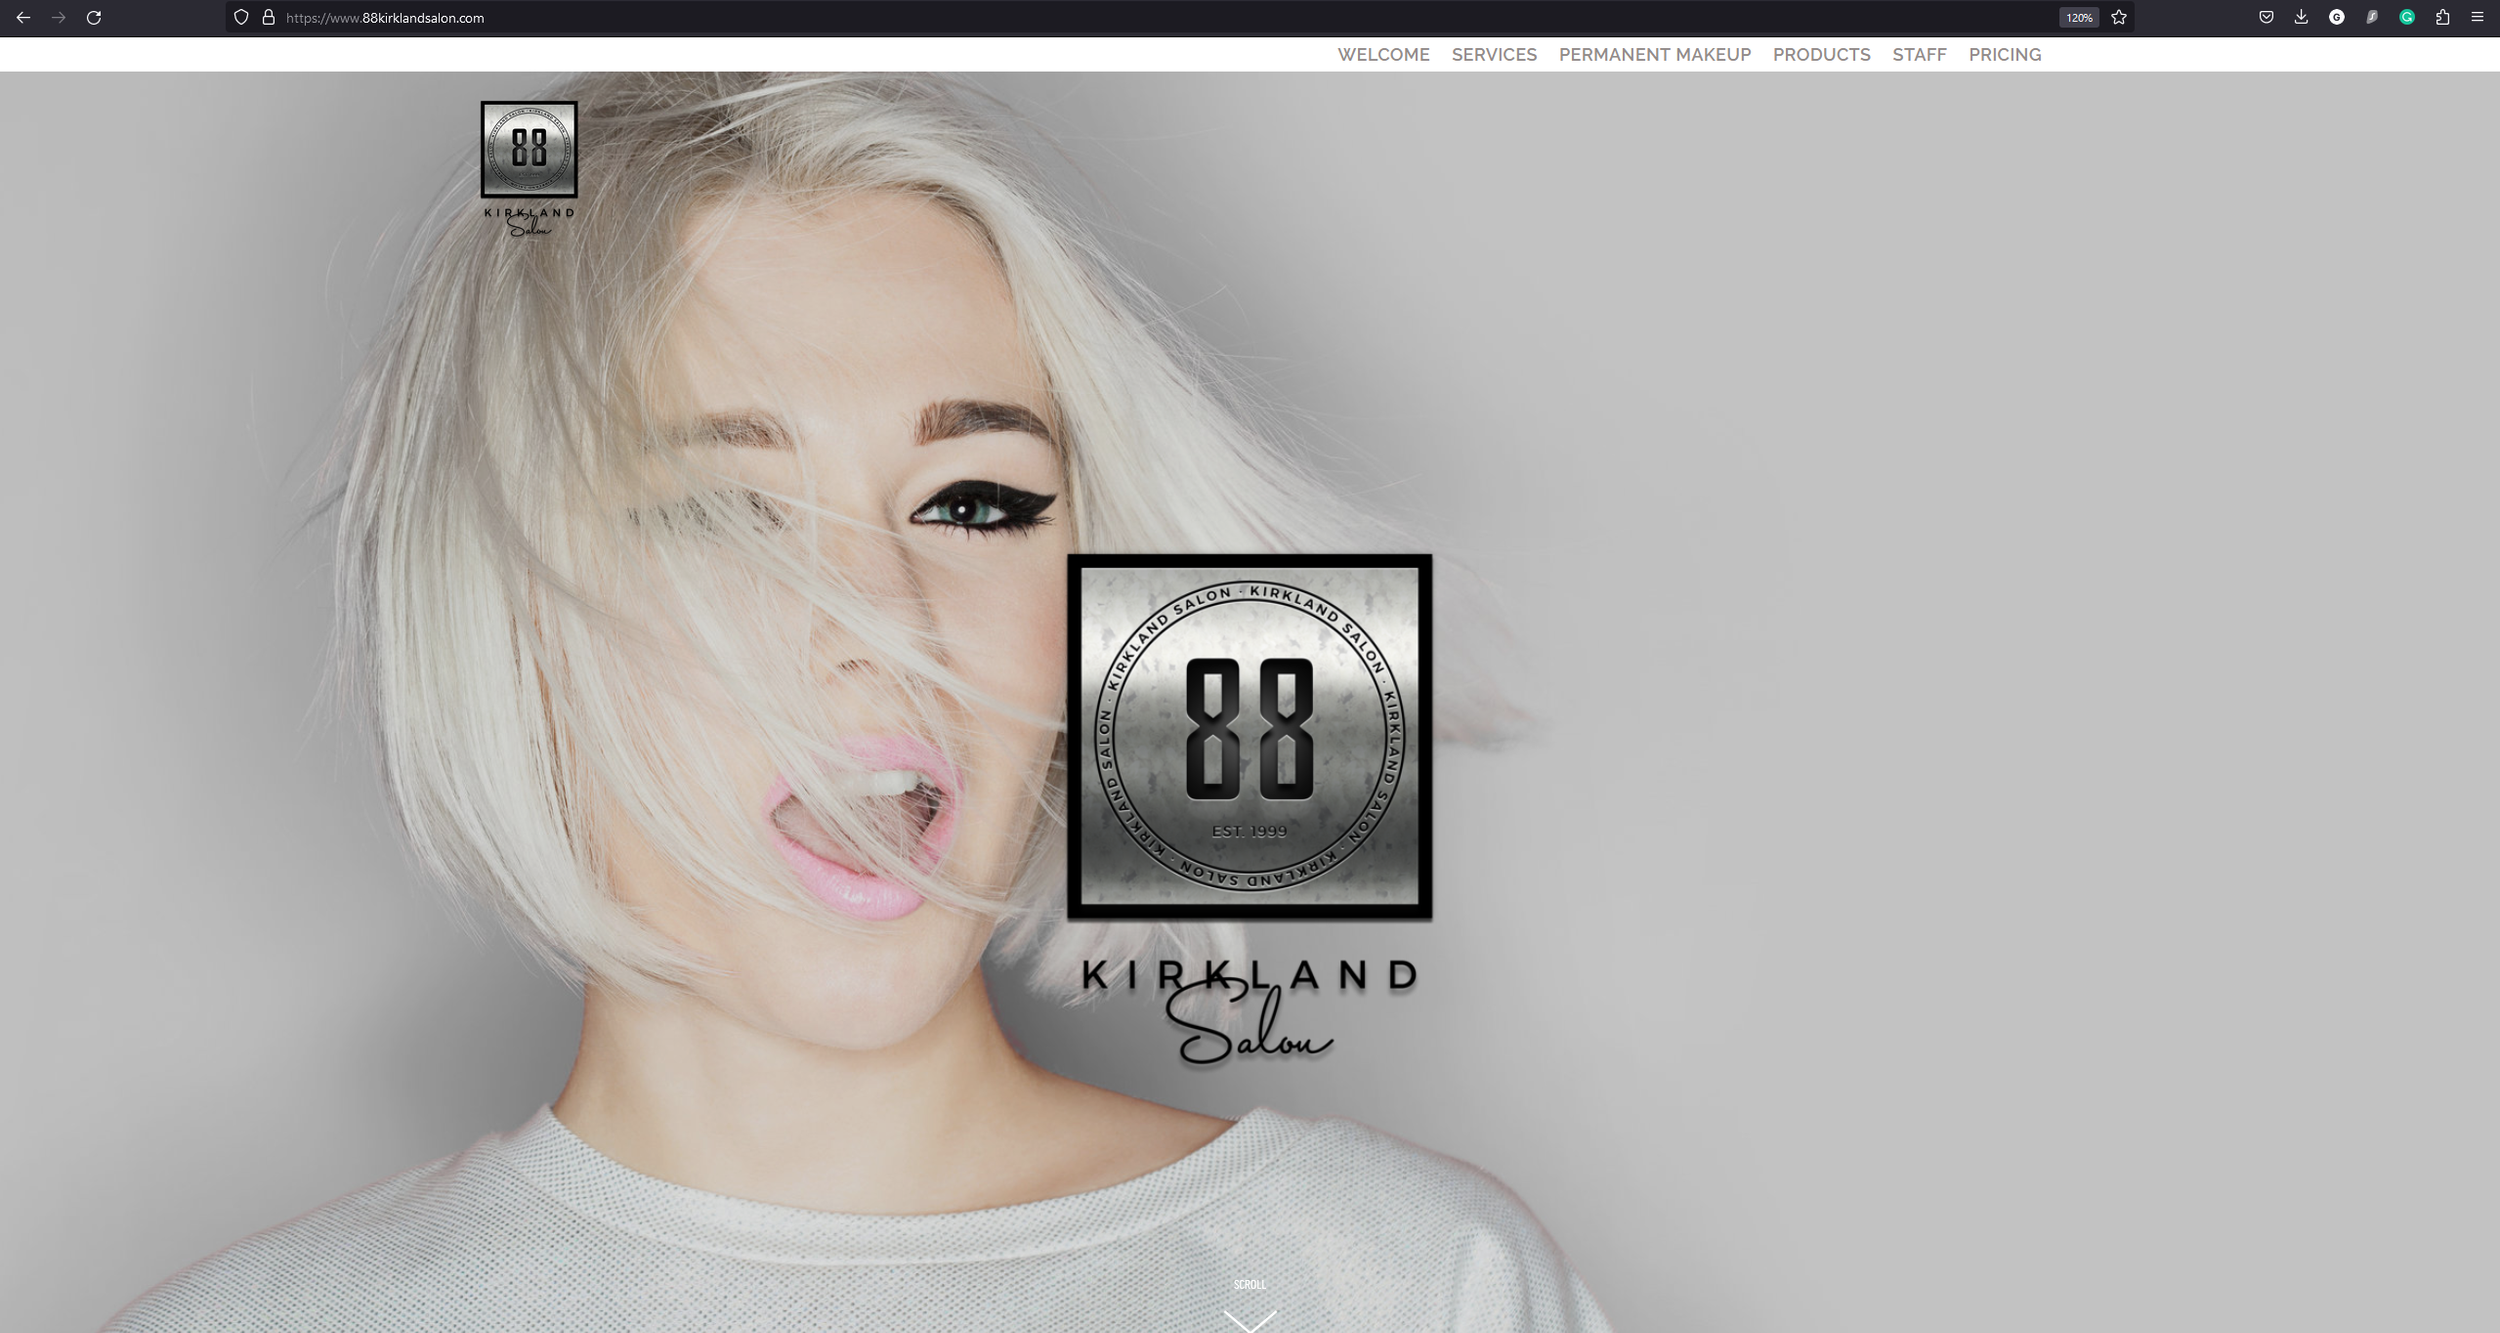Open the browser hamburger menu
This screenshot has height=1333, width=2500.
[x=2477, y=17]
